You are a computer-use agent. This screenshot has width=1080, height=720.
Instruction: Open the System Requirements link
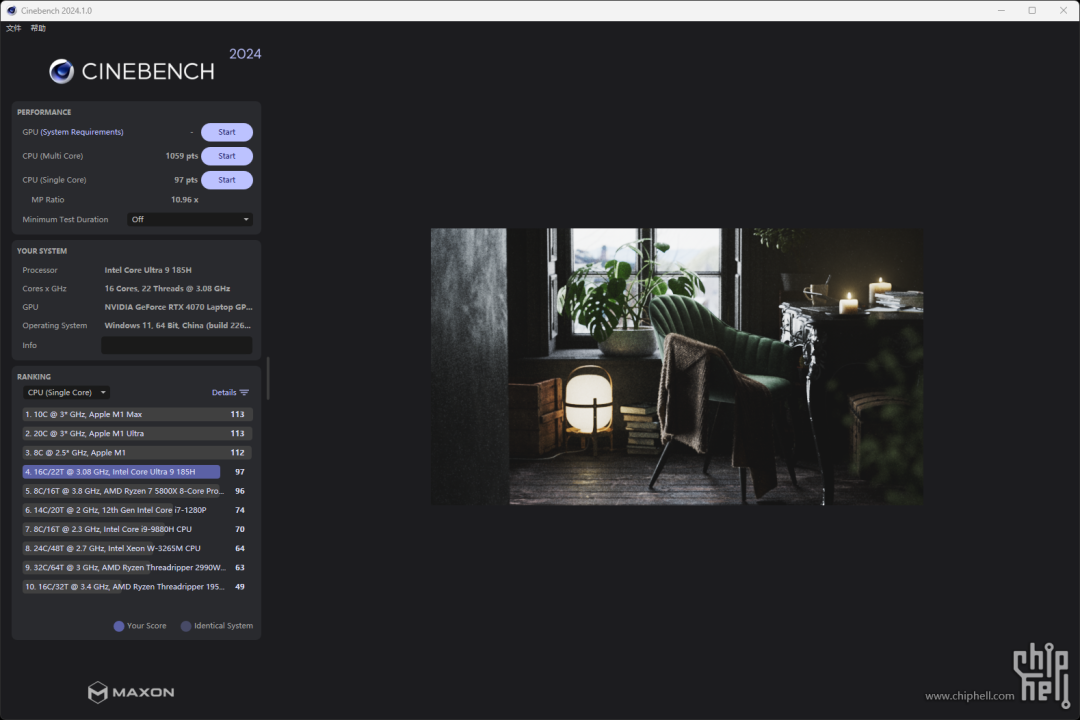[x=82, y=132]
